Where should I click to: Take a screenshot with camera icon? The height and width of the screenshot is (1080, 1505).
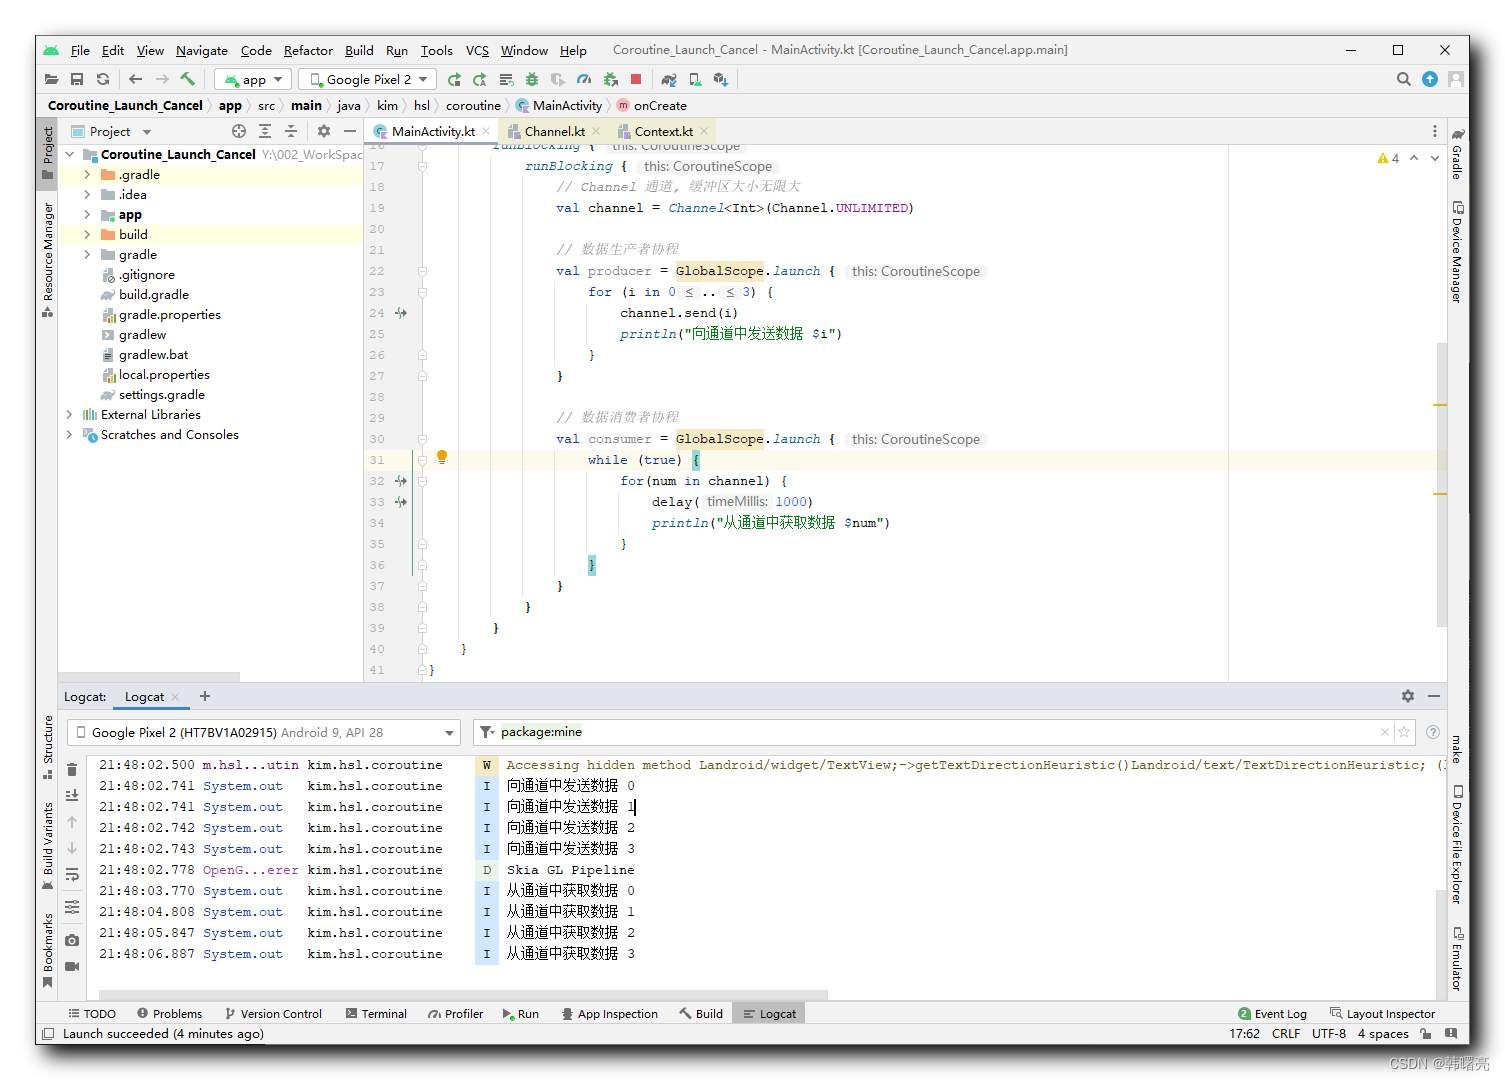click(72, 940)
